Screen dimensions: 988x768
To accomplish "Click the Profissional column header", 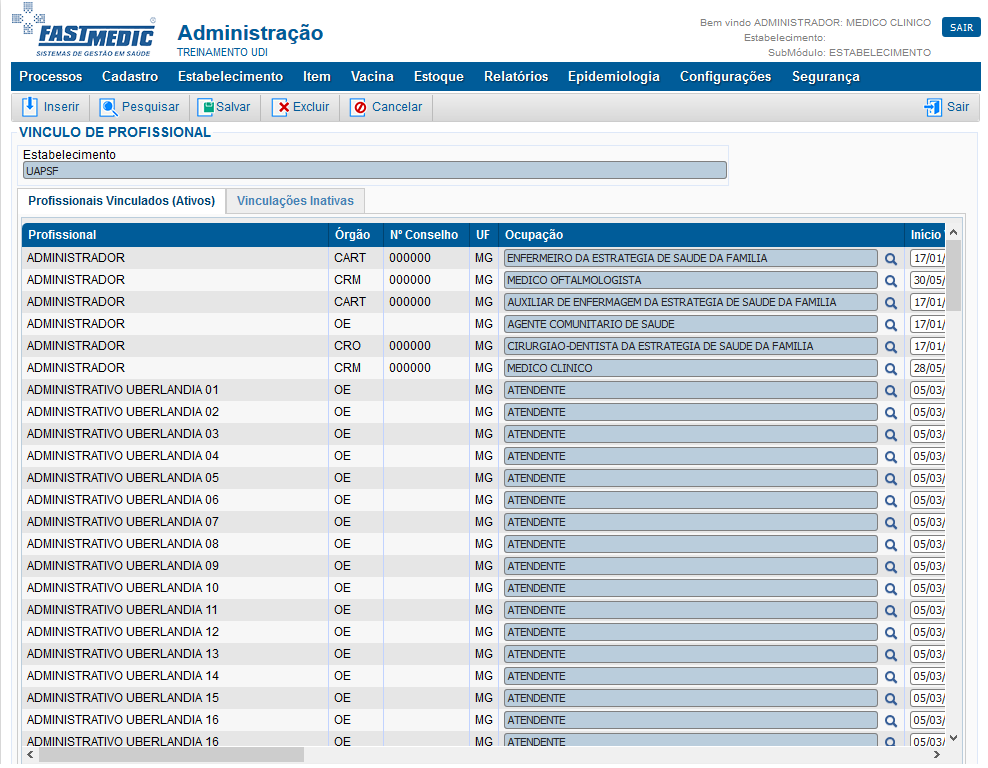I will [x=175, y=235].
